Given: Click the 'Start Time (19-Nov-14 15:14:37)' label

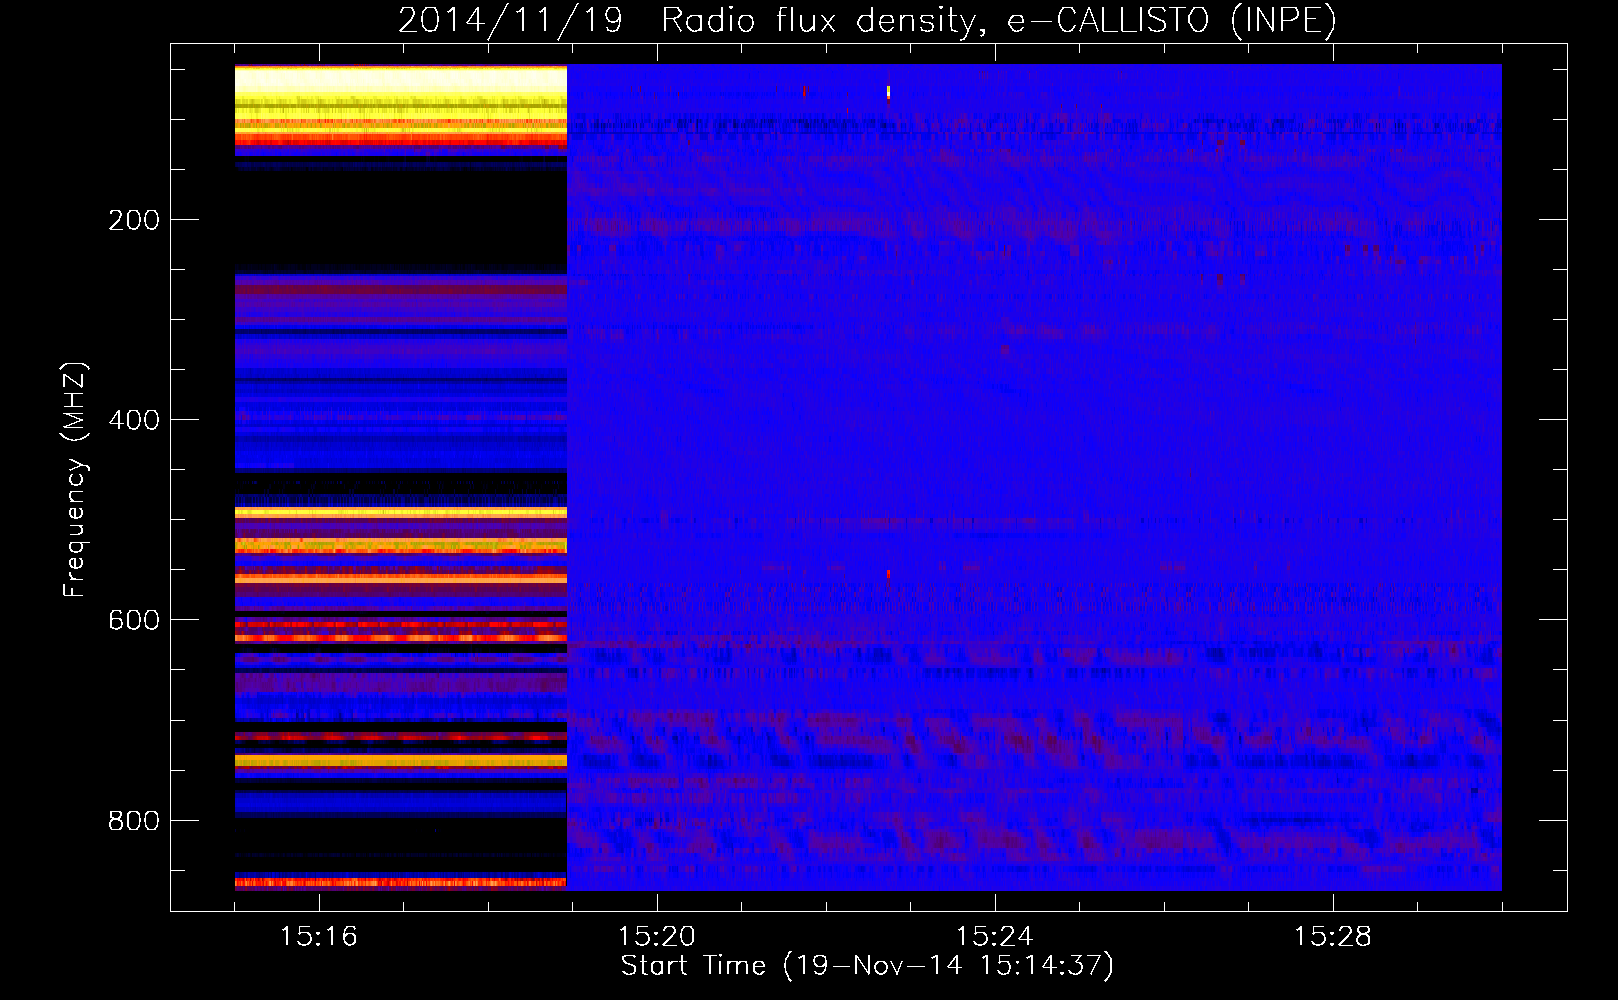Looking at the screenshot, I should [867, 966].
